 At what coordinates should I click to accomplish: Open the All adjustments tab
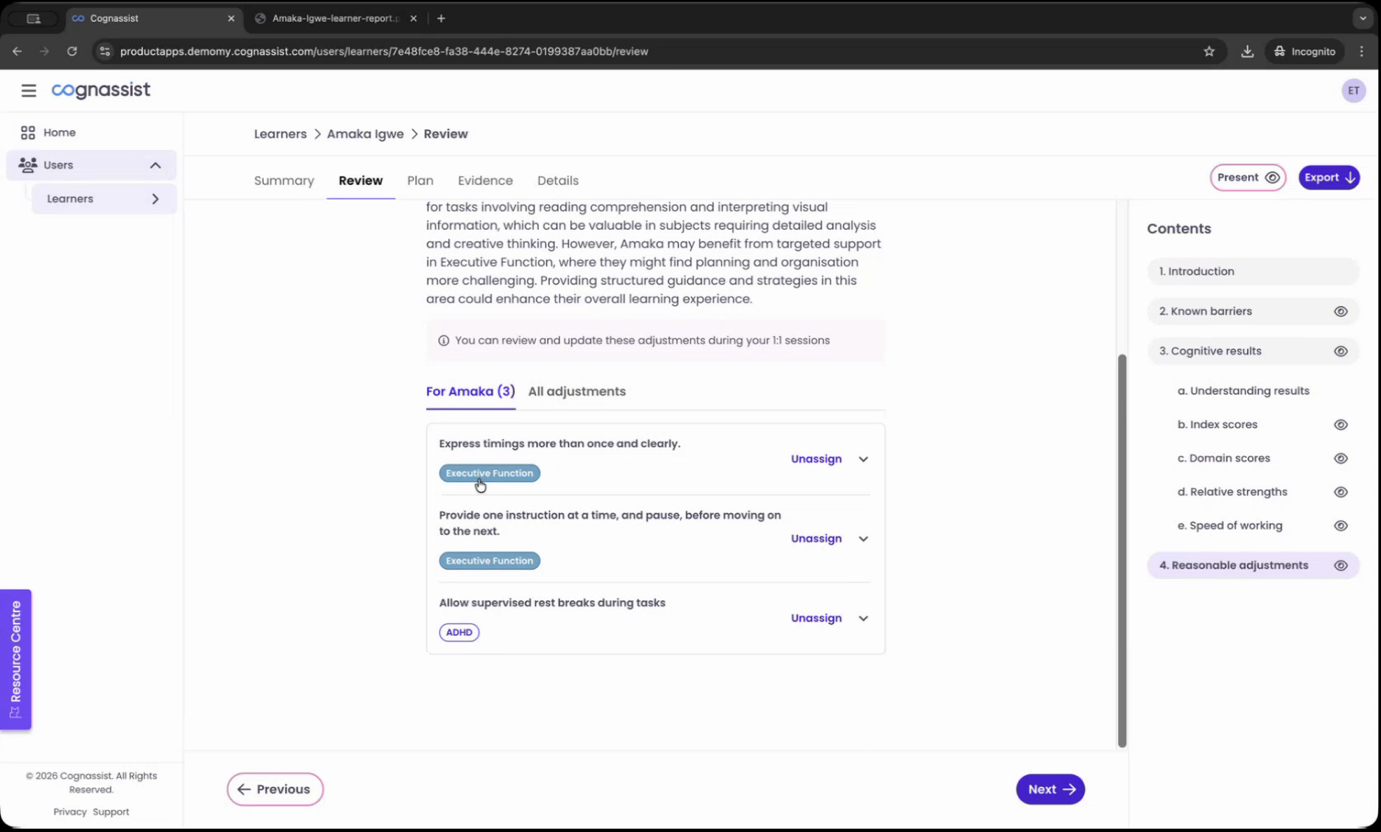click(577, 392)
